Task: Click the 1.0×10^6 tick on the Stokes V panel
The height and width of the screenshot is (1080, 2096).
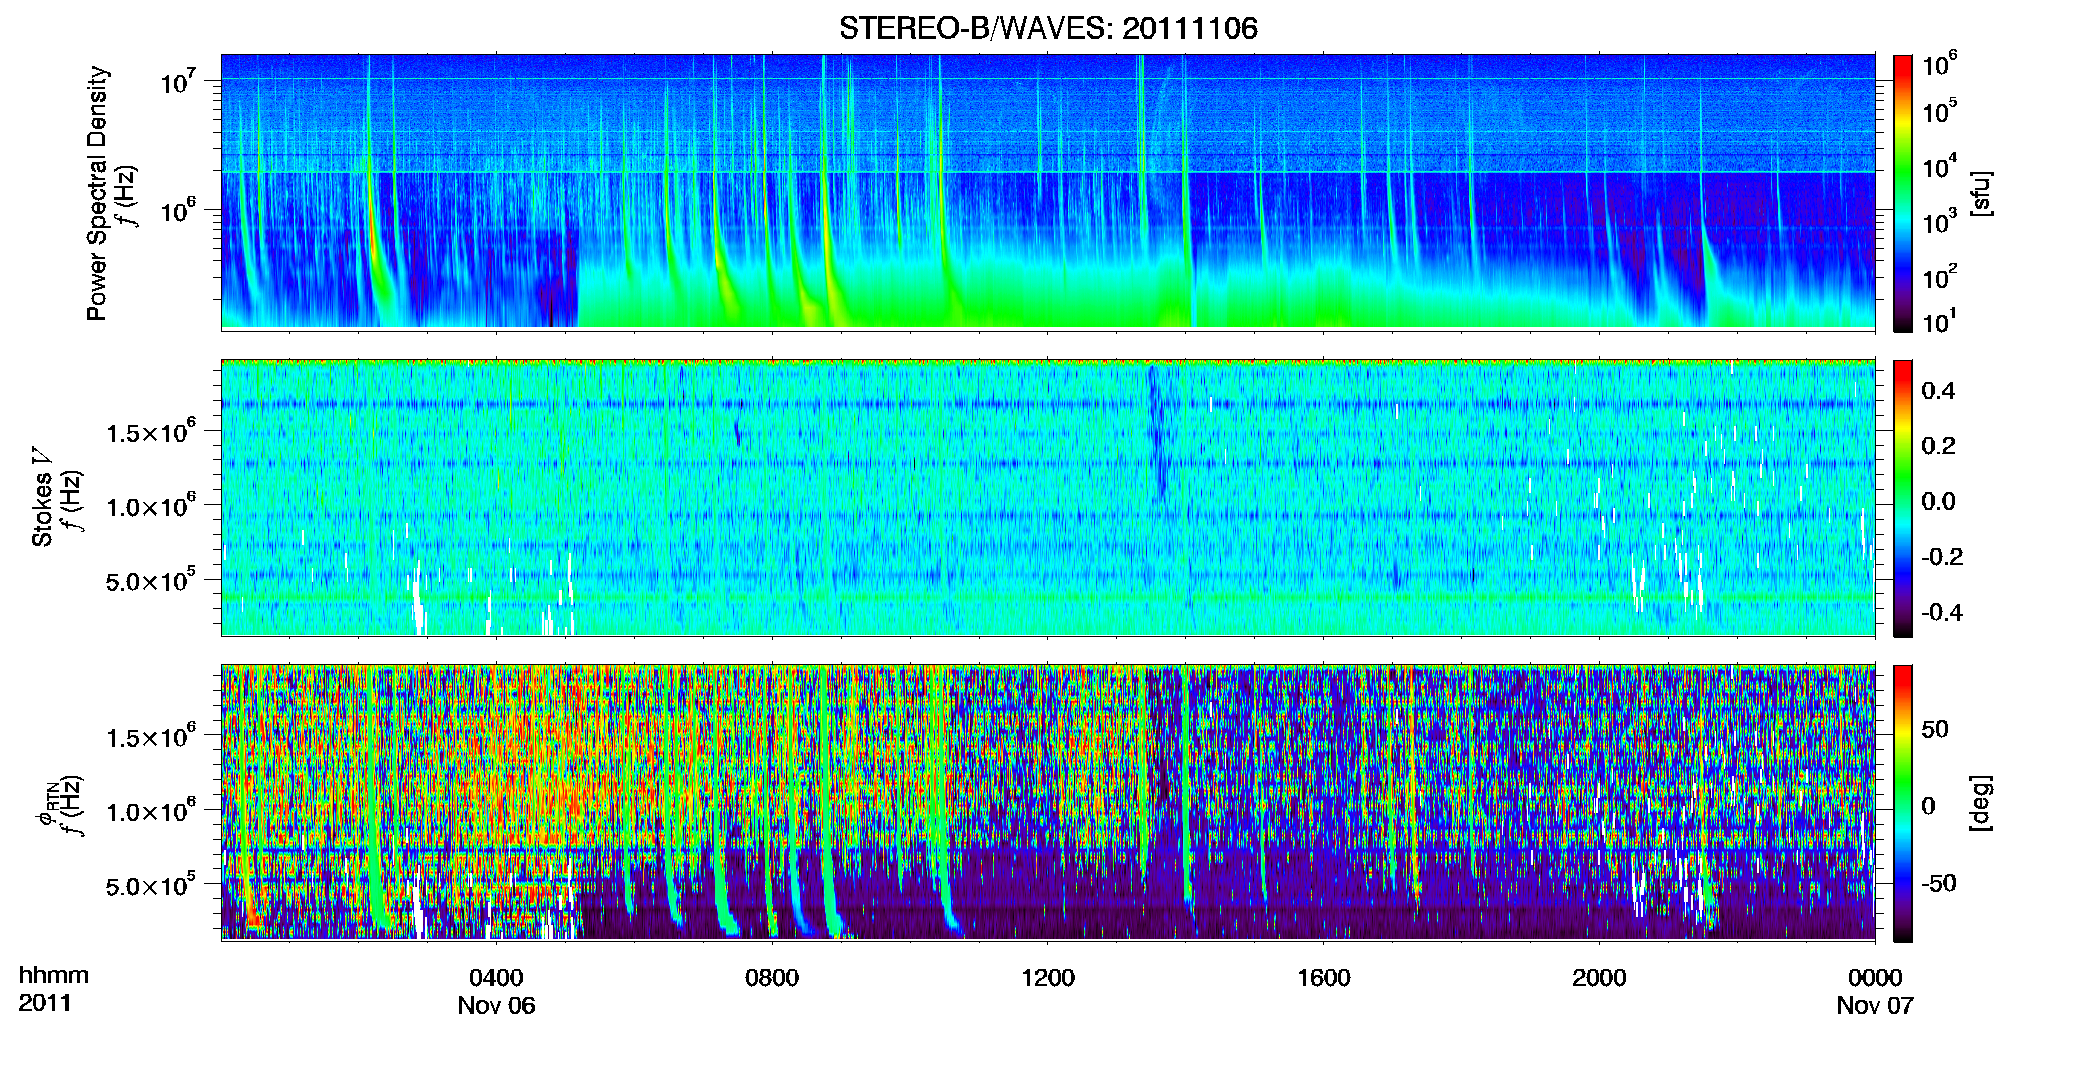Action: click(x=151, y=506)
